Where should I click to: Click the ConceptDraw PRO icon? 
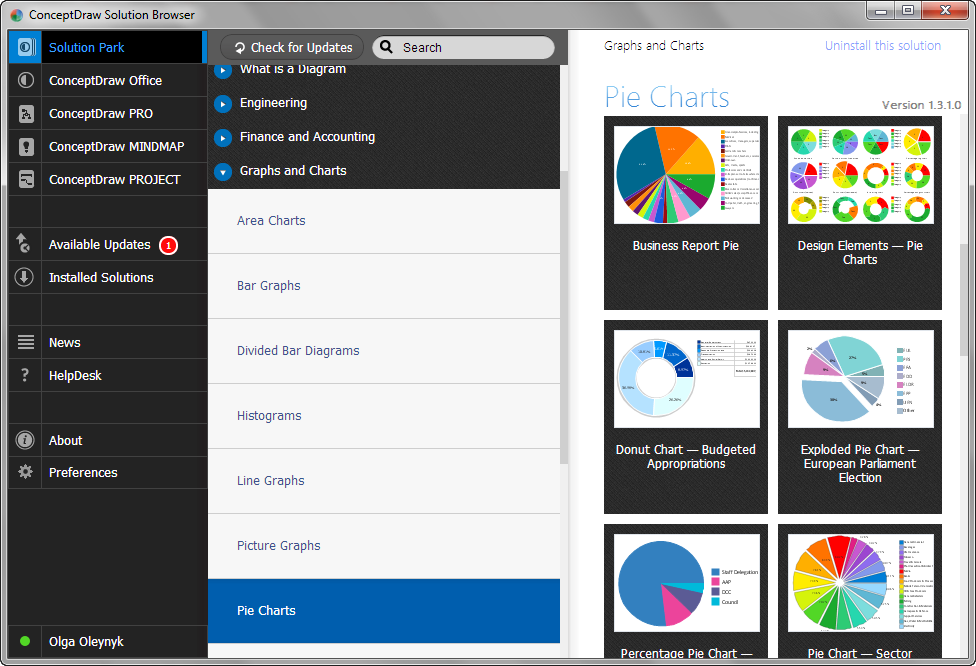pyautogui.click(x=26, y=113)
